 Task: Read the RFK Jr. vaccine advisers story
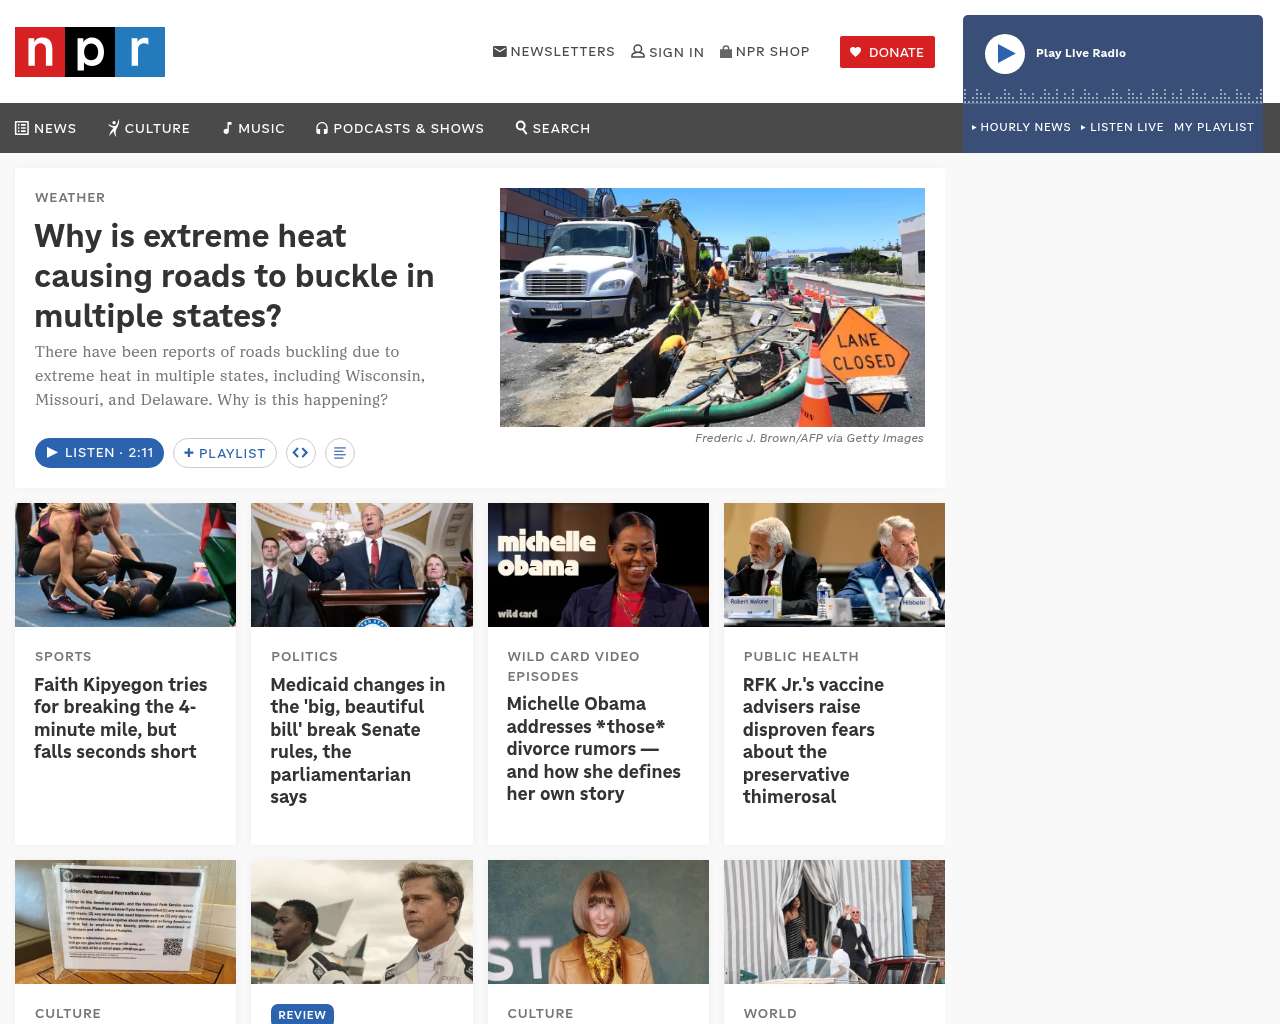[813, 740]
